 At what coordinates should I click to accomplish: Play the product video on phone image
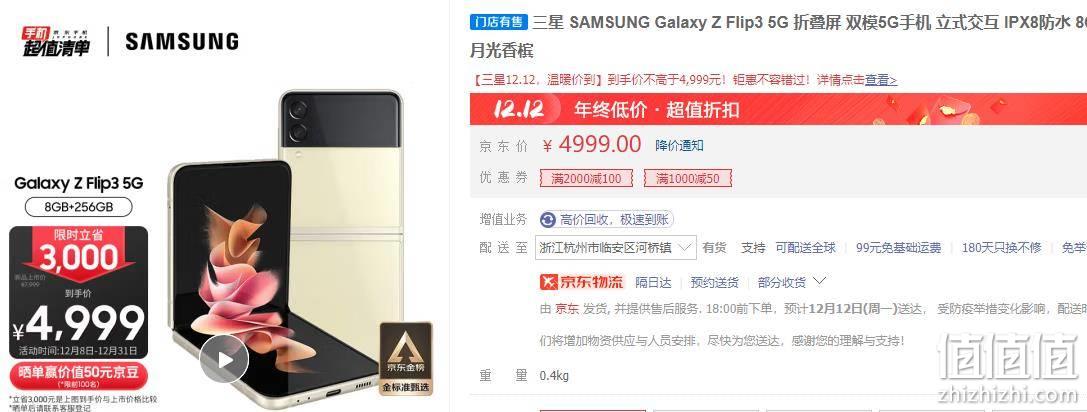click(224, 359)
